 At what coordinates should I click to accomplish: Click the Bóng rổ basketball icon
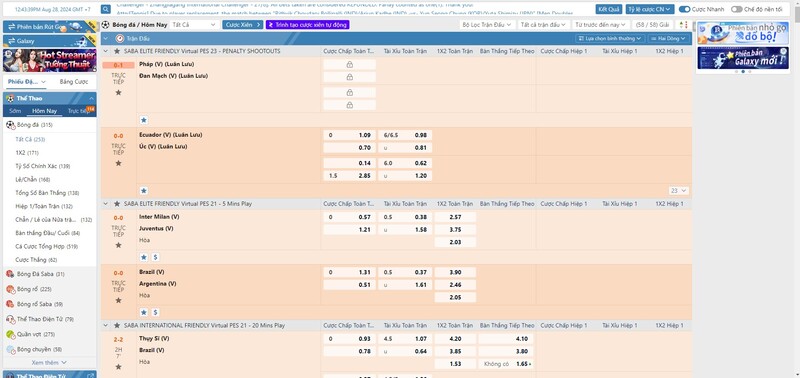click(10, 289)
